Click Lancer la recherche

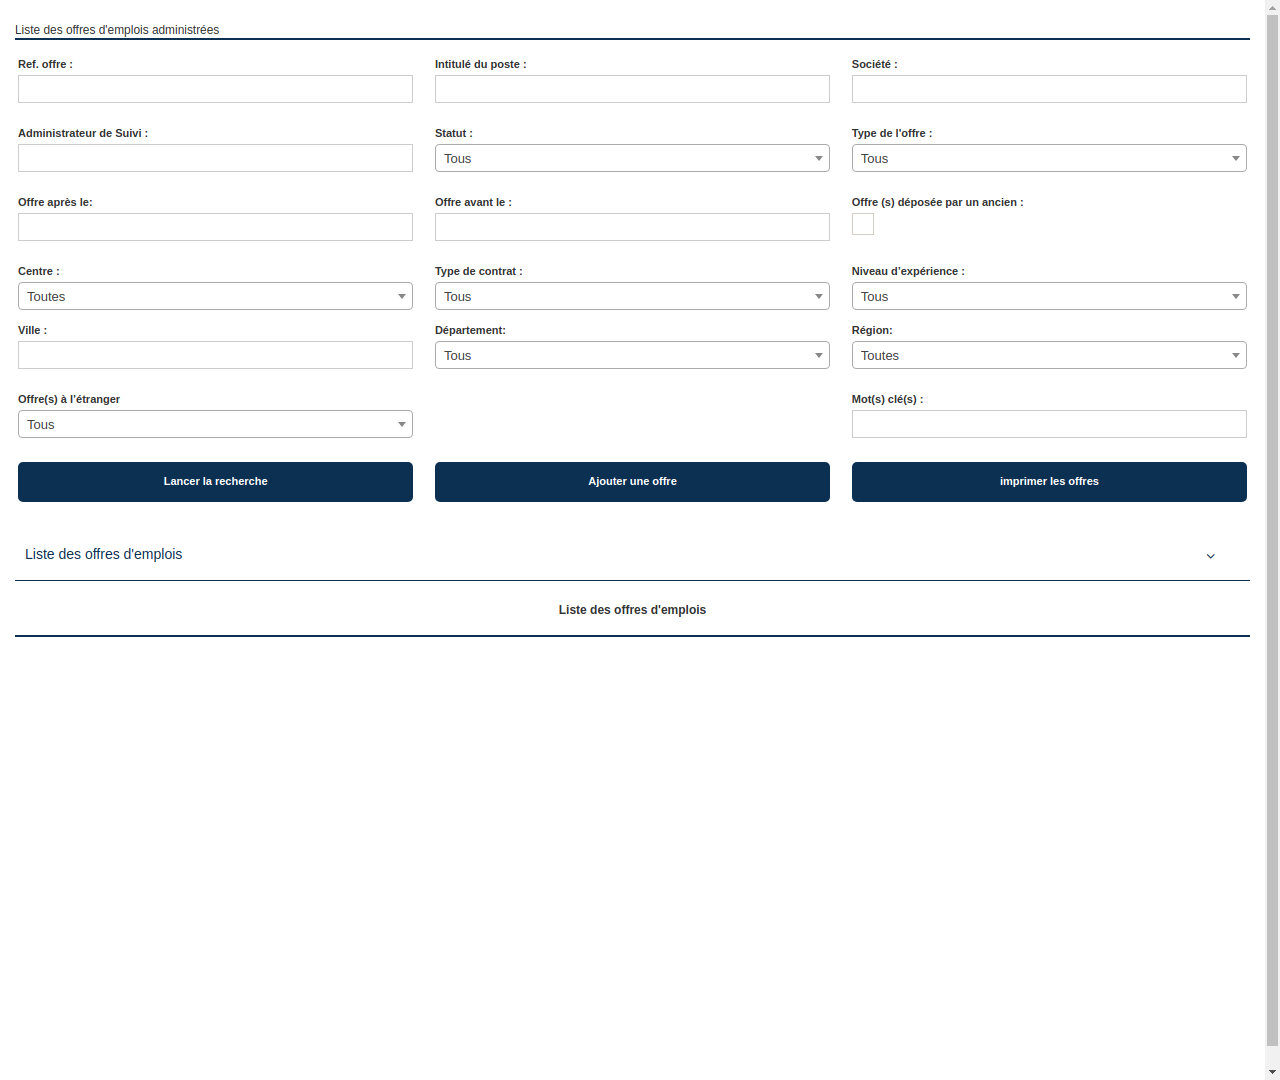click(x=215, y=482)
